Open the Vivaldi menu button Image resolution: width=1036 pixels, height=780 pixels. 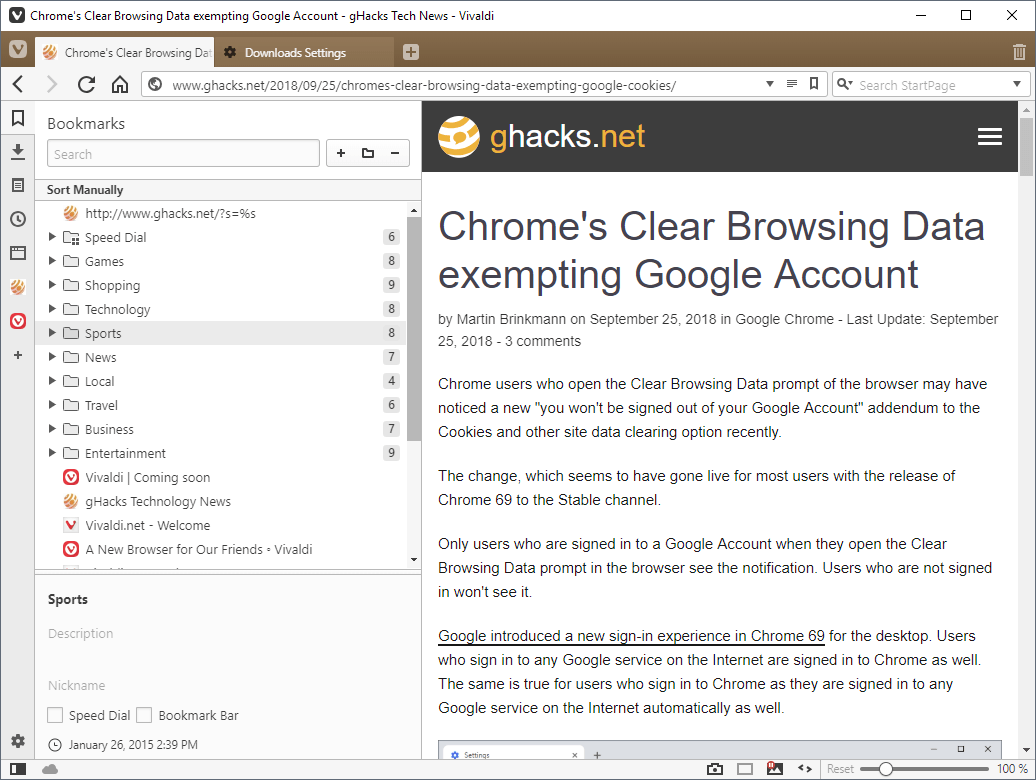[x=18, y=50]
